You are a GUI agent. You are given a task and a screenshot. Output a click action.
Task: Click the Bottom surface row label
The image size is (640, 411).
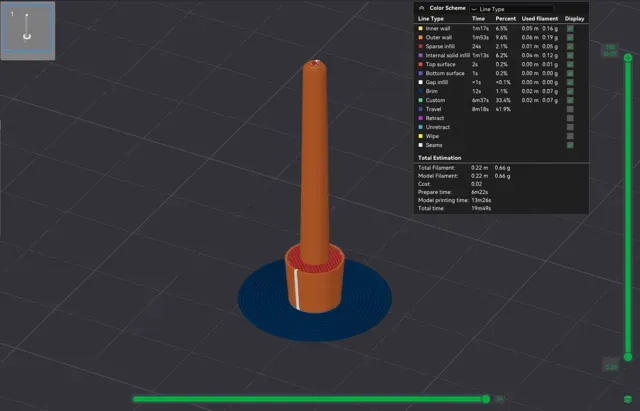(445, 73)
